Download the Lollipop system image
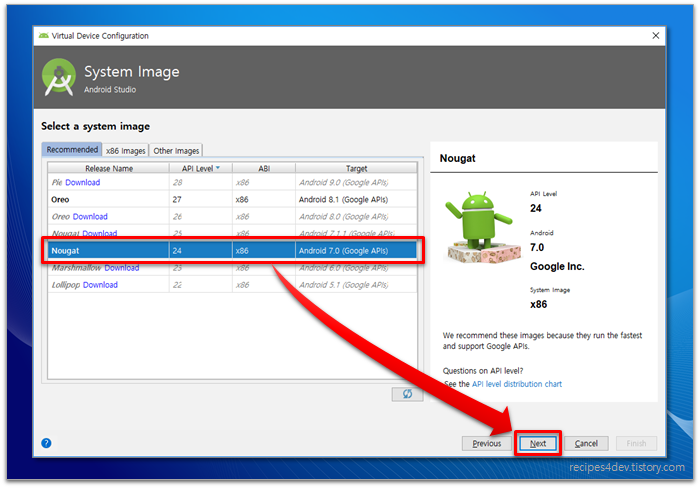Image resolution: width=700 pixels, height=489 pixels. pos(100,284)
